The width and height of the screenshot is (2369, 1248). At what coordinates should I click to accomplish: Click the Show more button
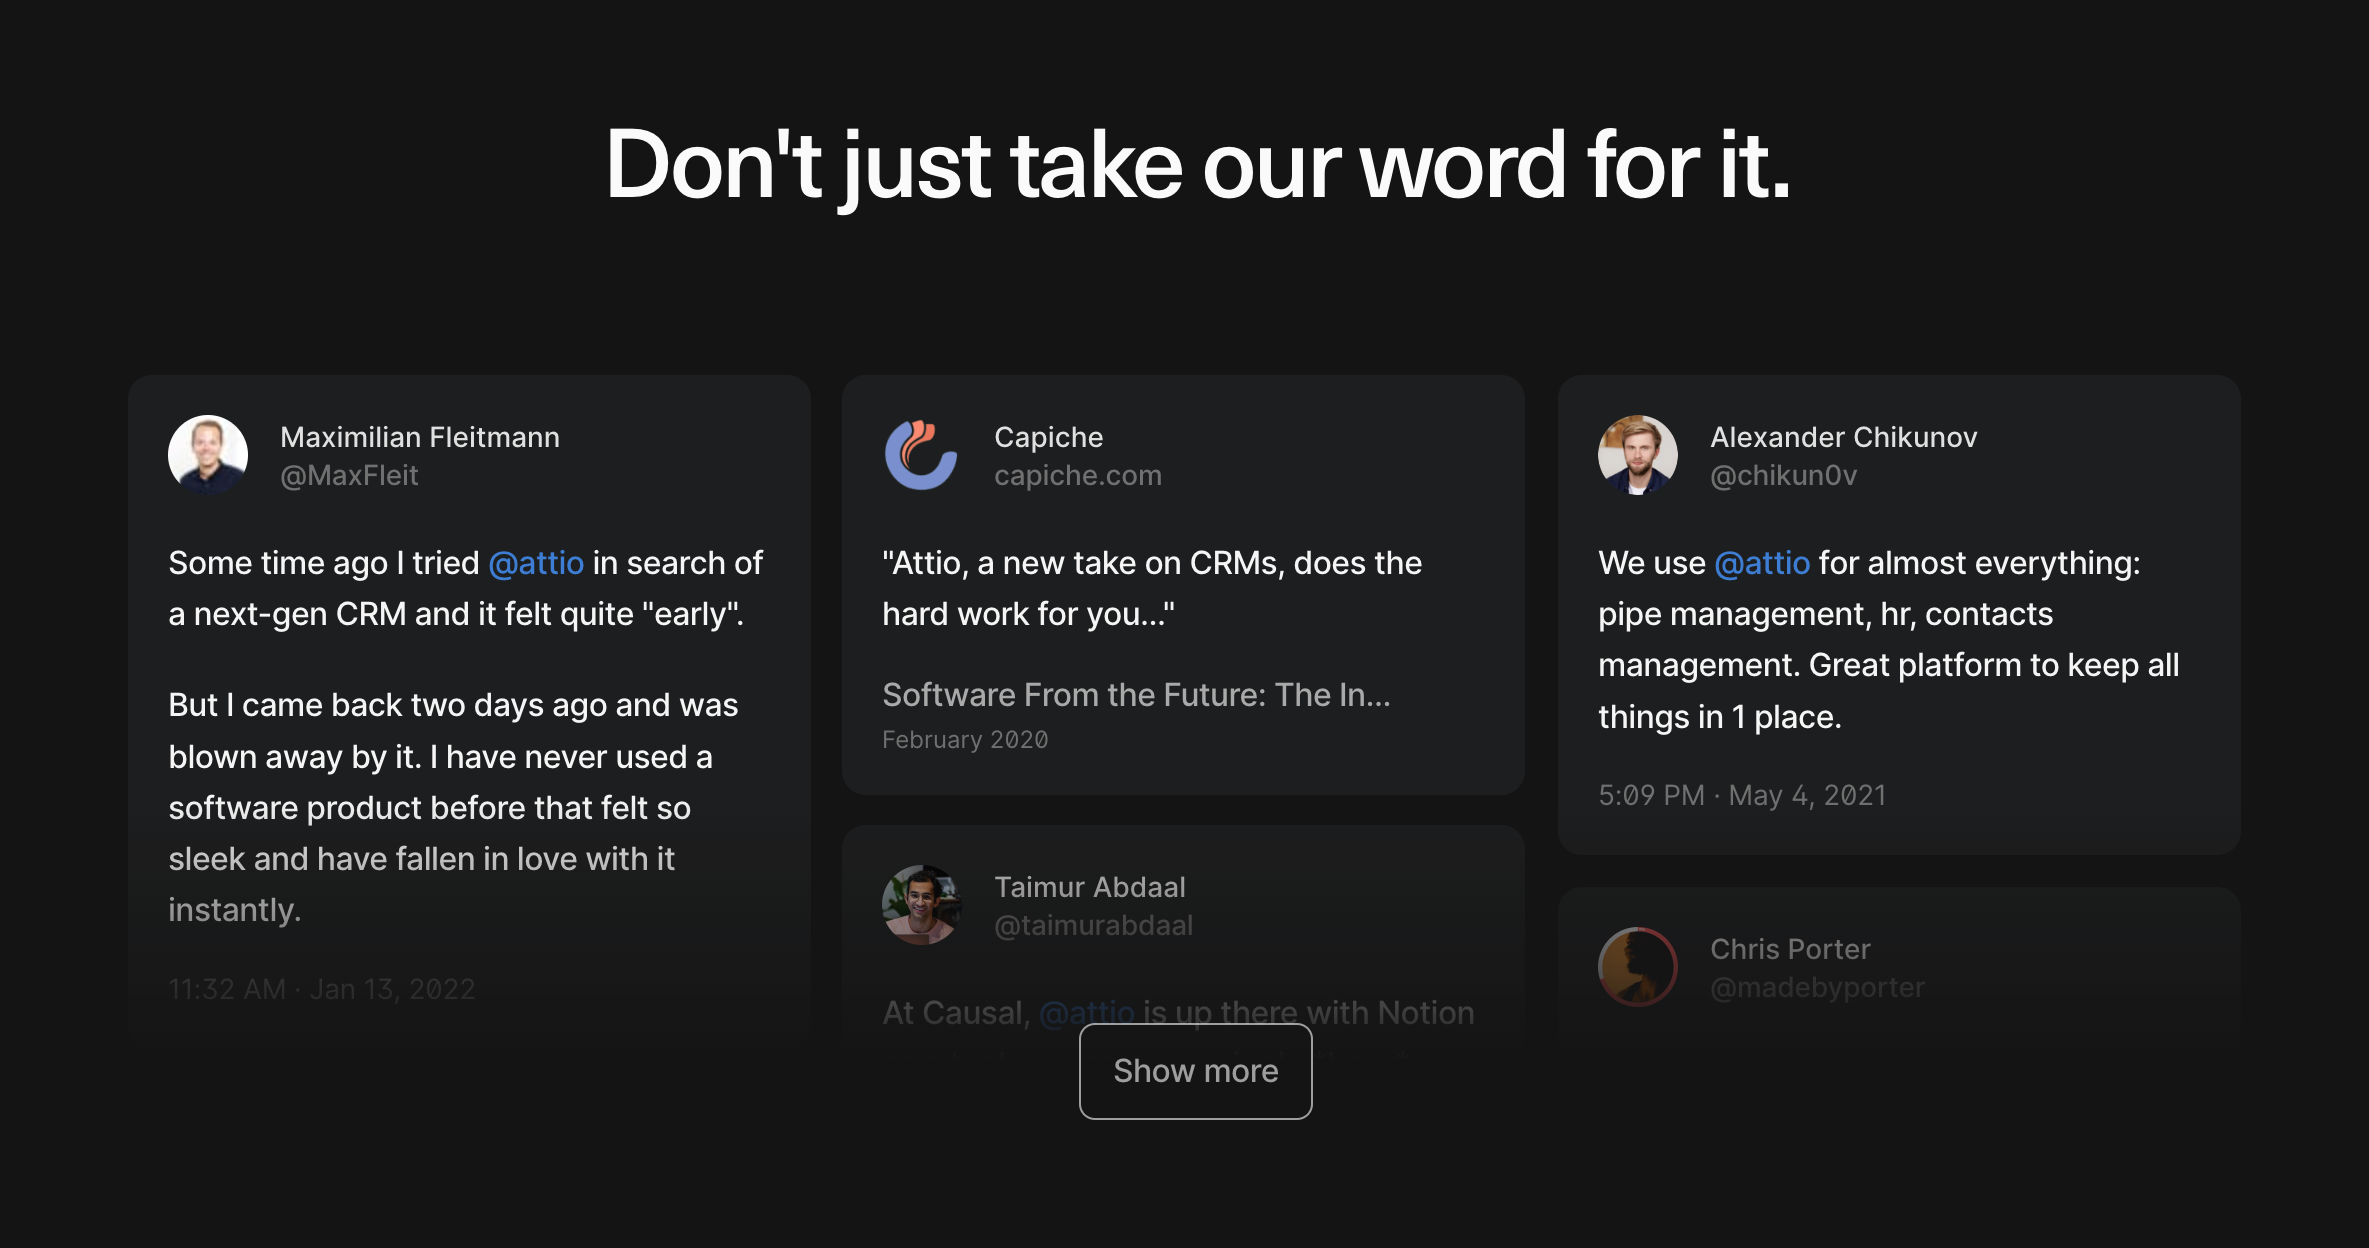tap(1195, 1070)
